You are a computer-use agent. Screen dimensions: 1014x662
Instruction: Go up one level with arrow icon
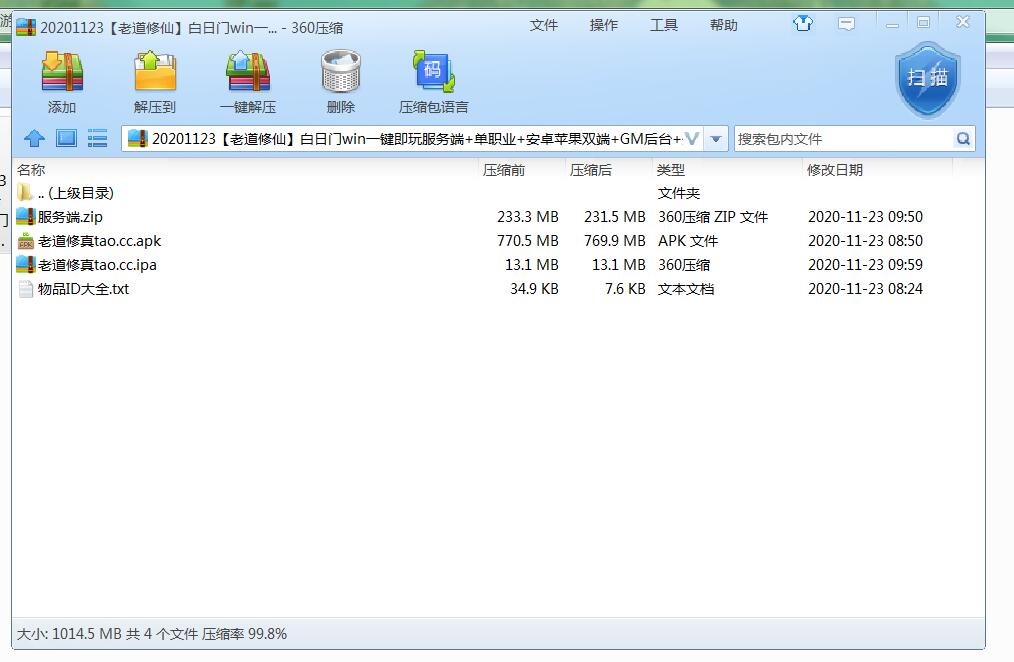point(35,139)
